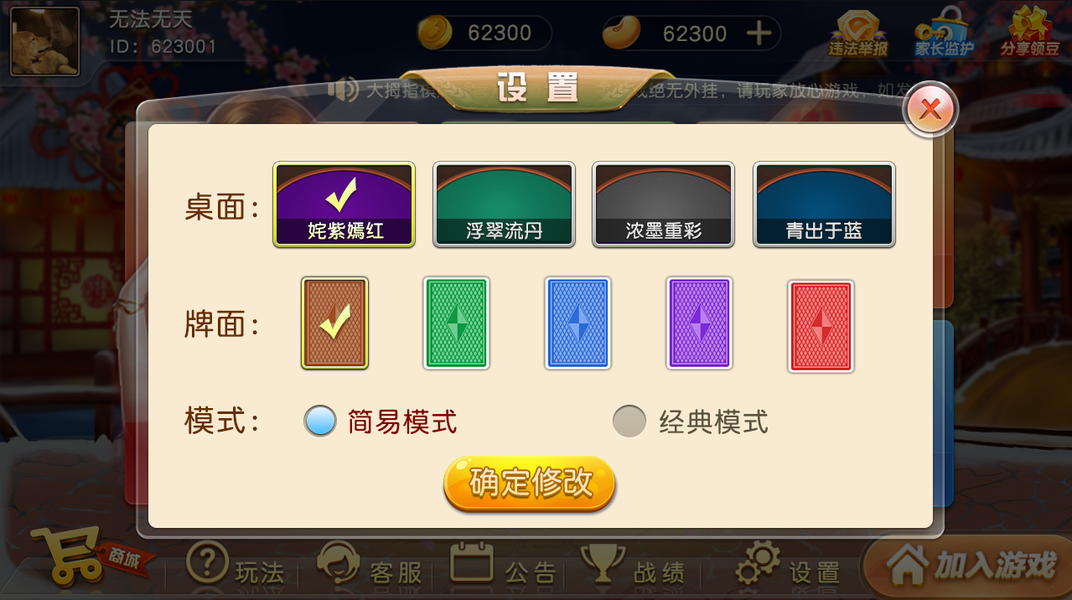Open 家长监护 parental lock icon
Image resolution: width=1072 pixels, height=600 pixels.
coord(944,33)
